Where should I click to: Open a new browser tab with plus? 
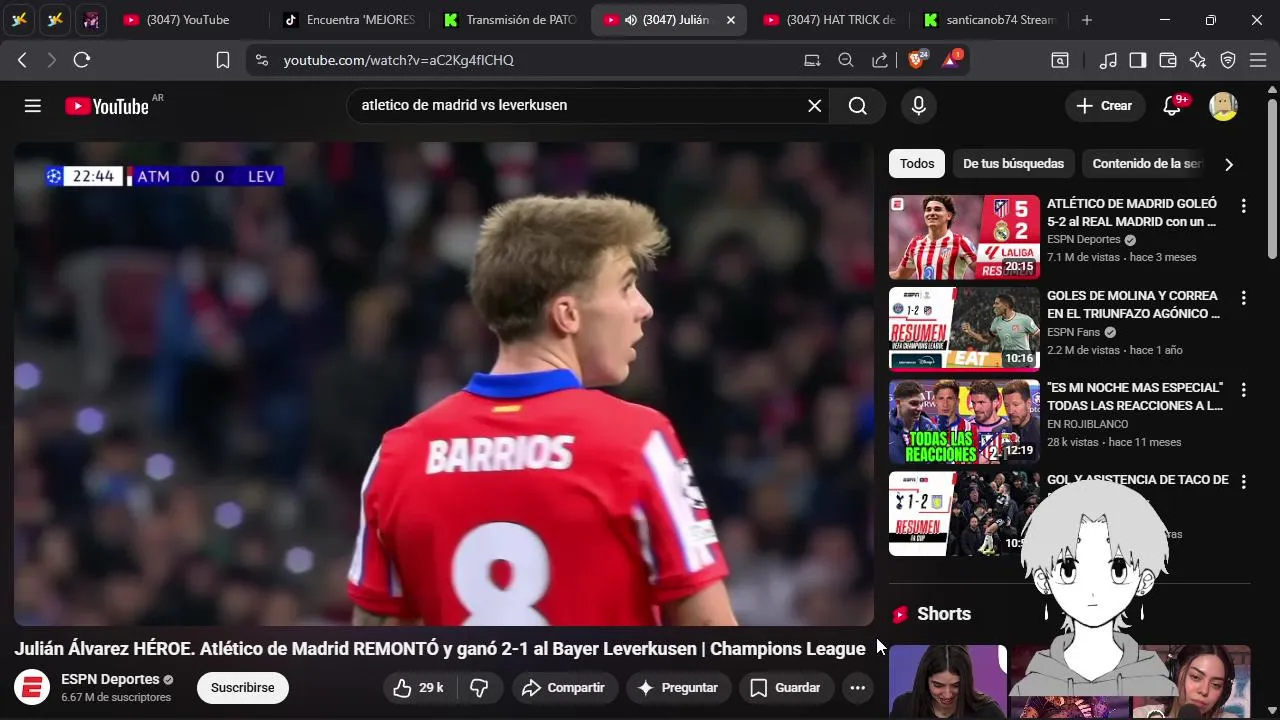click(1087, 20)
